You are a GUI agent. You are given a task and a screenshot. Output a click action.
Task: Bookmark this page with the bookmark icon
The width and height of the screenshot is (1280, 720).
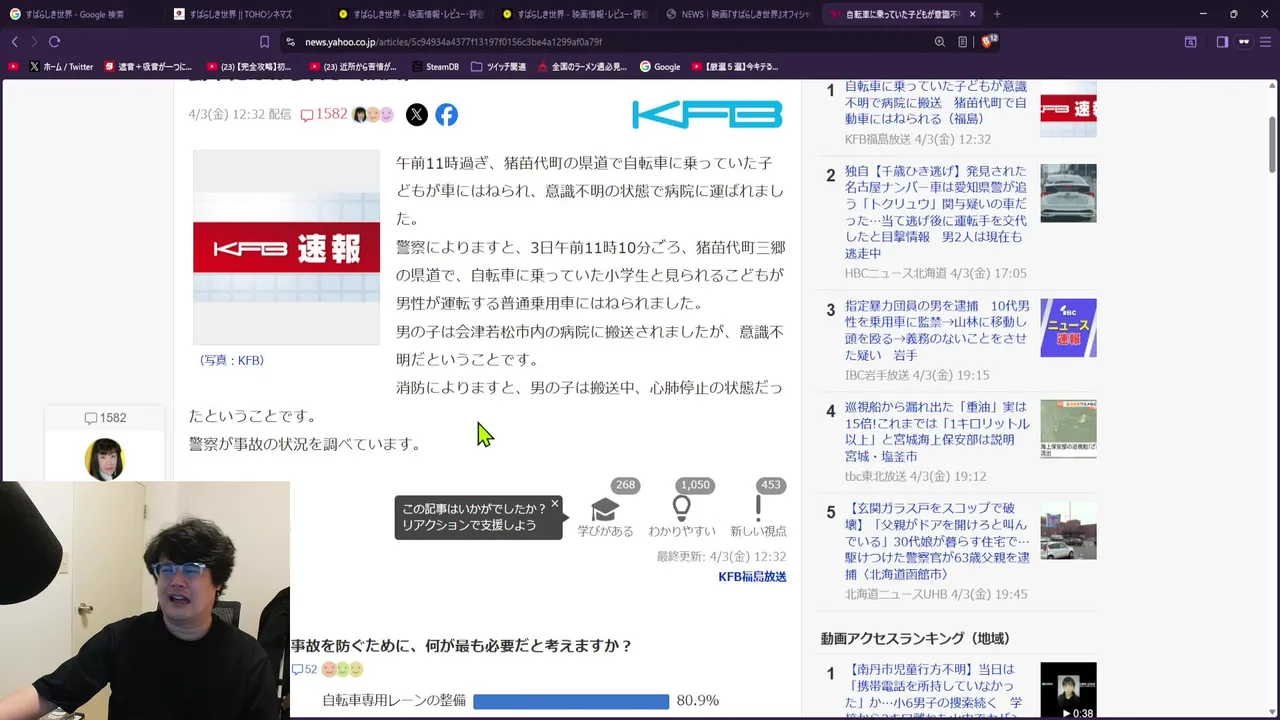264,42
